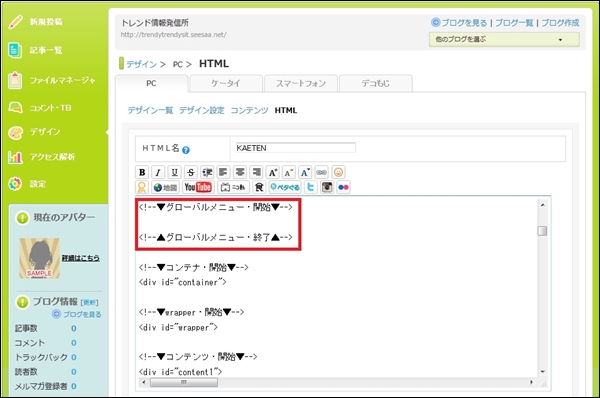Switch to the スマートフォン tab
This screenshot has height=398, width=600.
click(301, 83)
